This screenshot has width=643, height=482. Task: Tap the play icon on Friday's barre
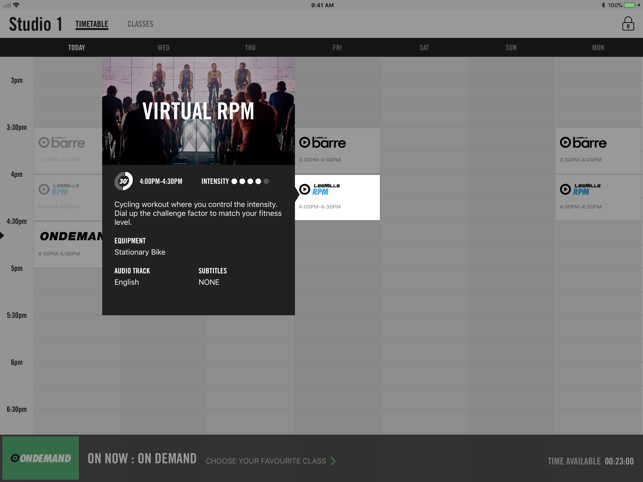coord(305,142)
